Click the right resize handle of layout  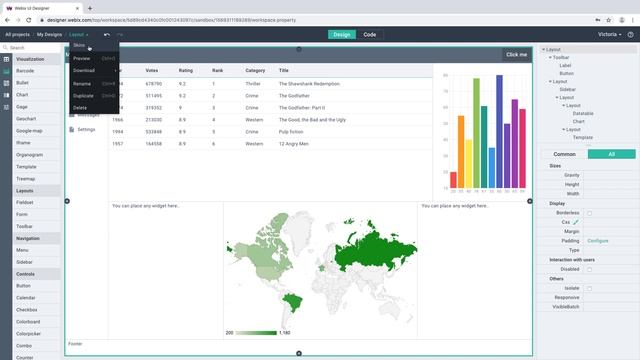tap(530, 201)
